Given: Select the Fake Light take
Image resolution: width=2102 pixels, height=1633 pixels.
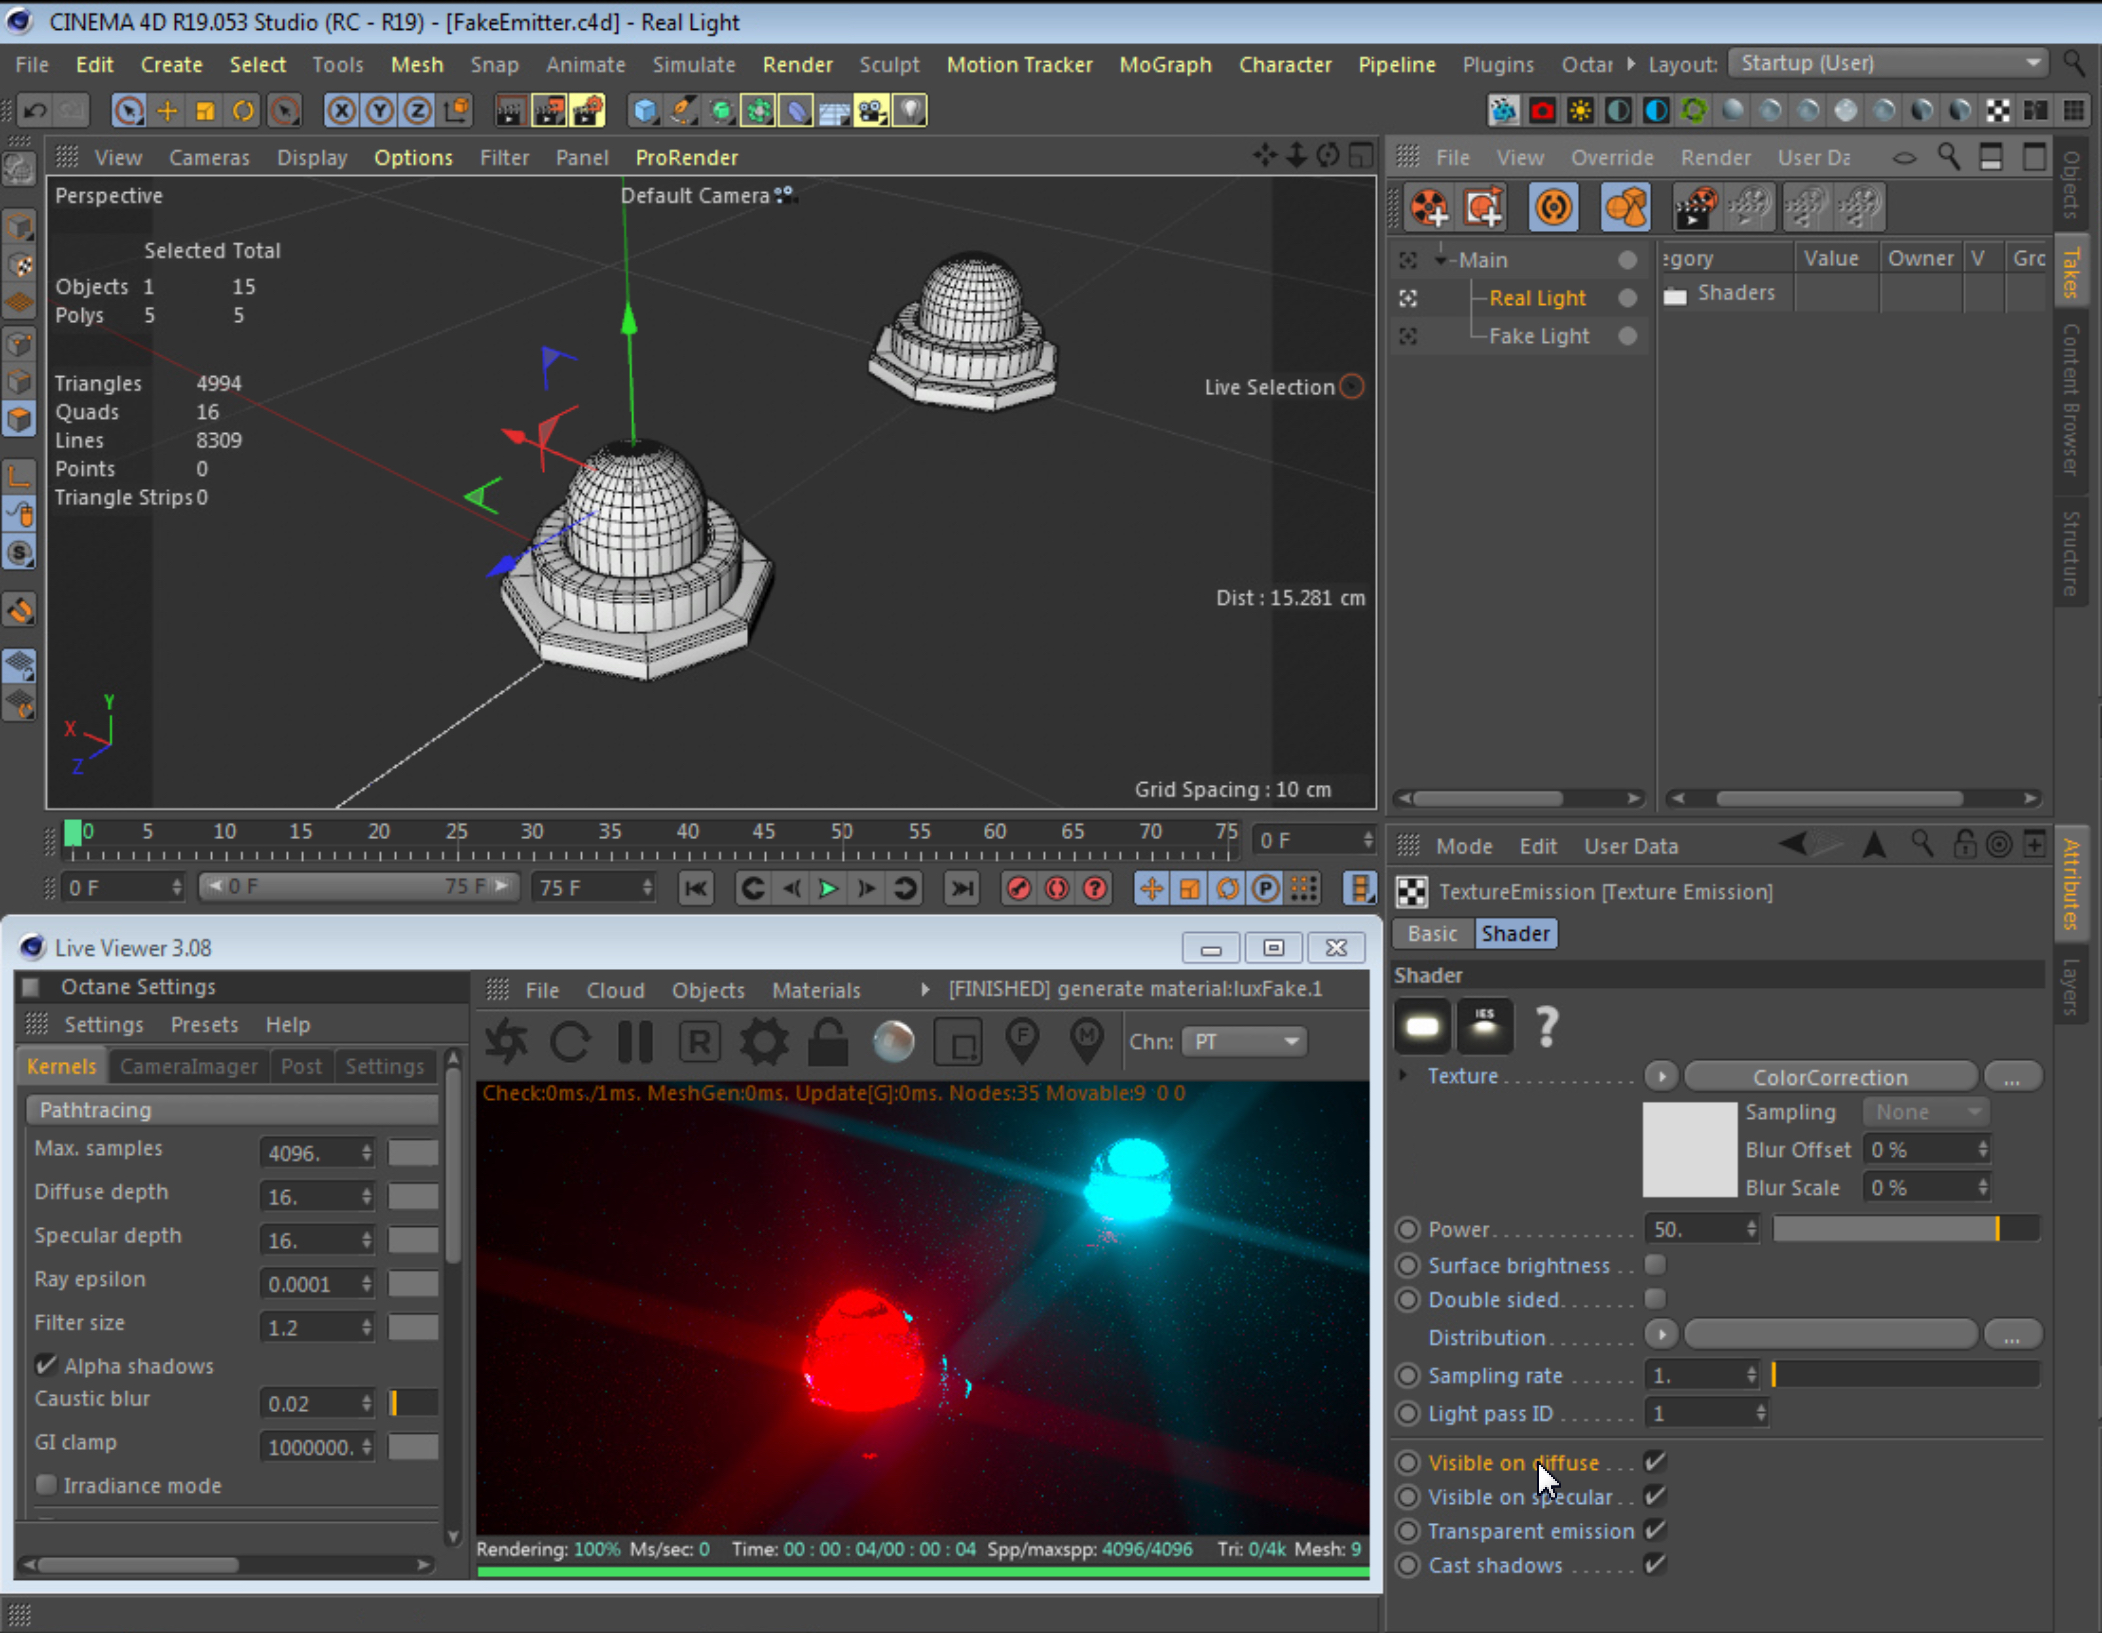Looking at the screenshot, I should 1538,336.
